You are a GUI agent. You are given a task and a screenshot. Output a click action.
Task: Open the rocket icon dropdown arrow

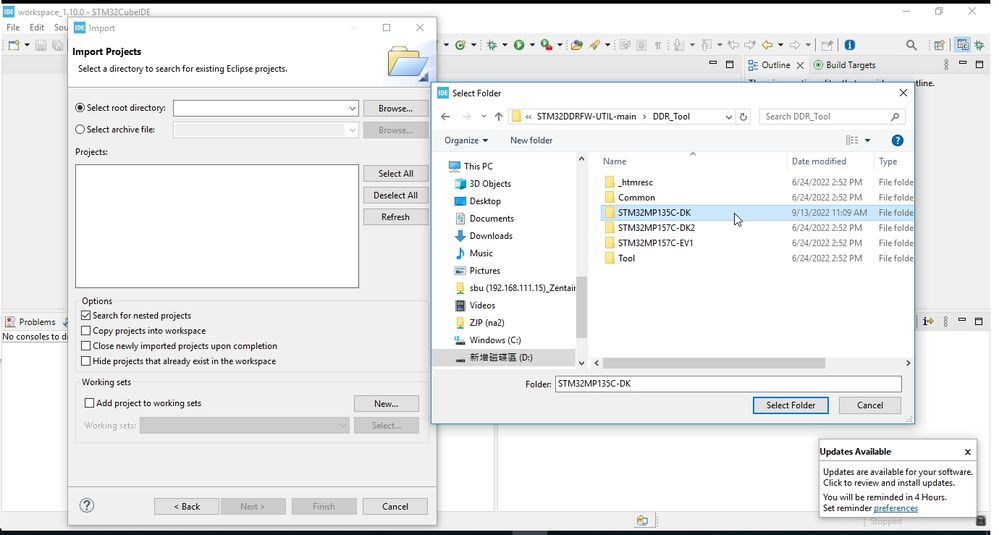click(607, 45)
